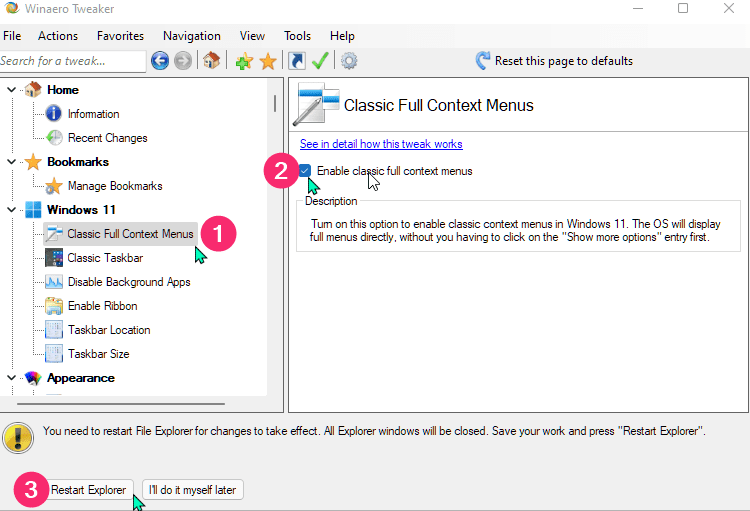This screenshot has height=511, width=750.
Task: Select the Windows 11 category label
Action: (x=81, y=210)
